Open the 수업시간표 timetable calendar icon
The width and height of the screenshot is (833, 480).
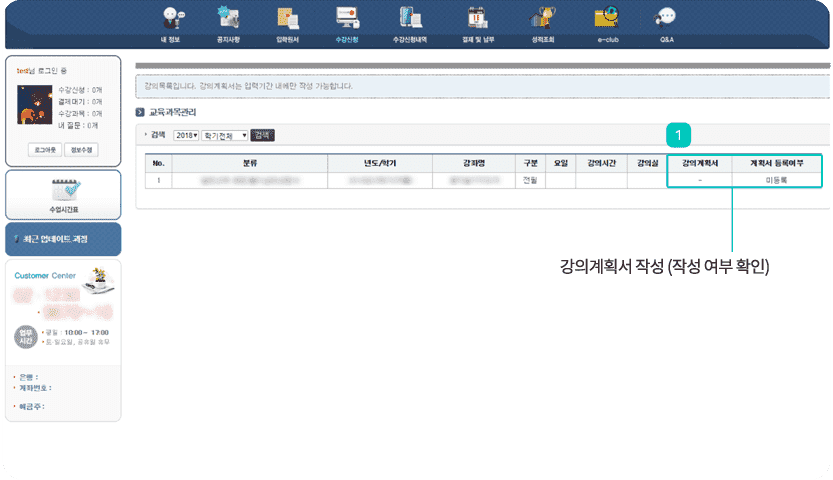(x=63, y=190)
